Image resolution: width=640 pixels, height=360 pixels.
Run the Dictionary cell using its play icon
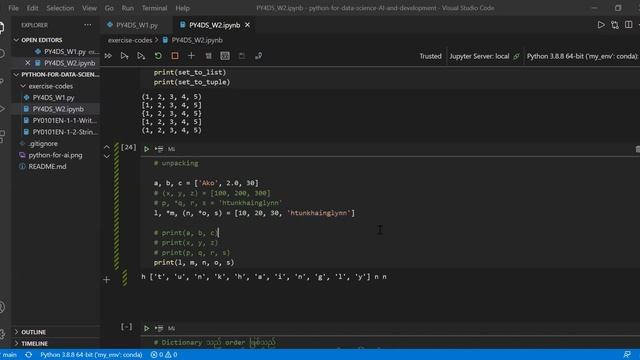click(146, 328)
